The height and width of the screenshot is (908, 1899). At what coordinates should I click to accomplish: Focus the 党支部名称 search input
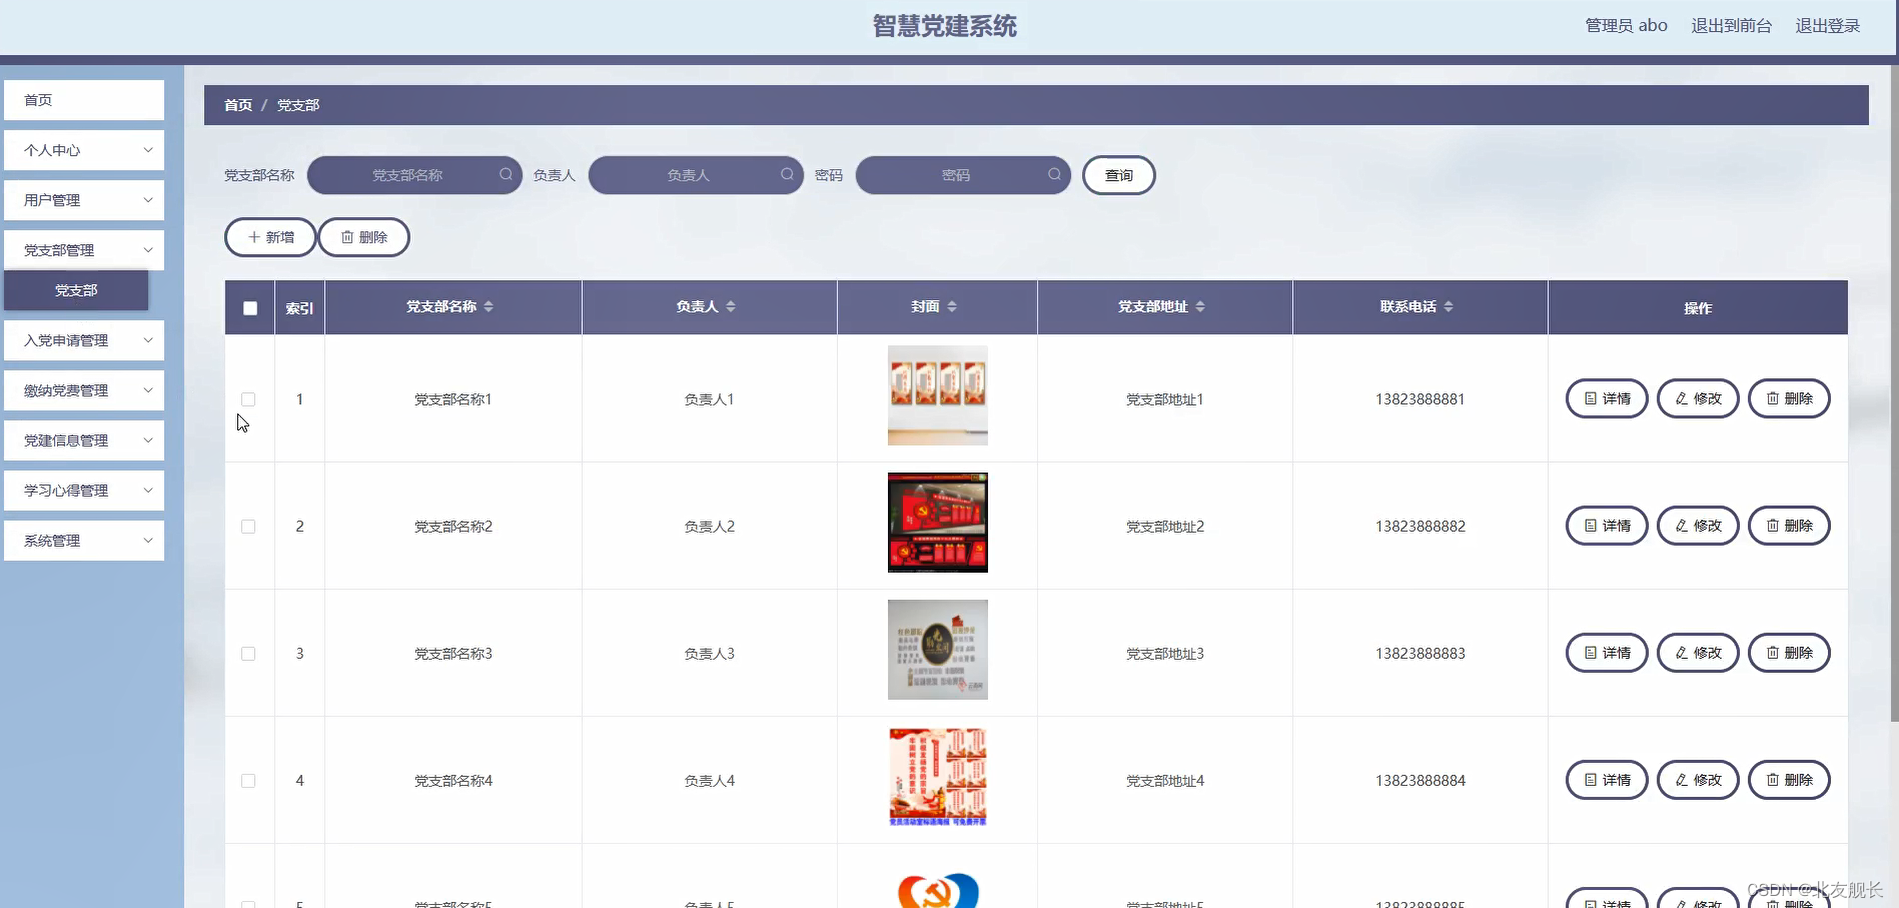414,175
